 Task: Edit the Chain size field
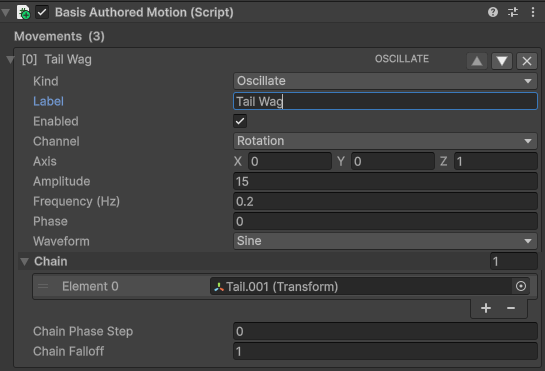tap(514, 261)
